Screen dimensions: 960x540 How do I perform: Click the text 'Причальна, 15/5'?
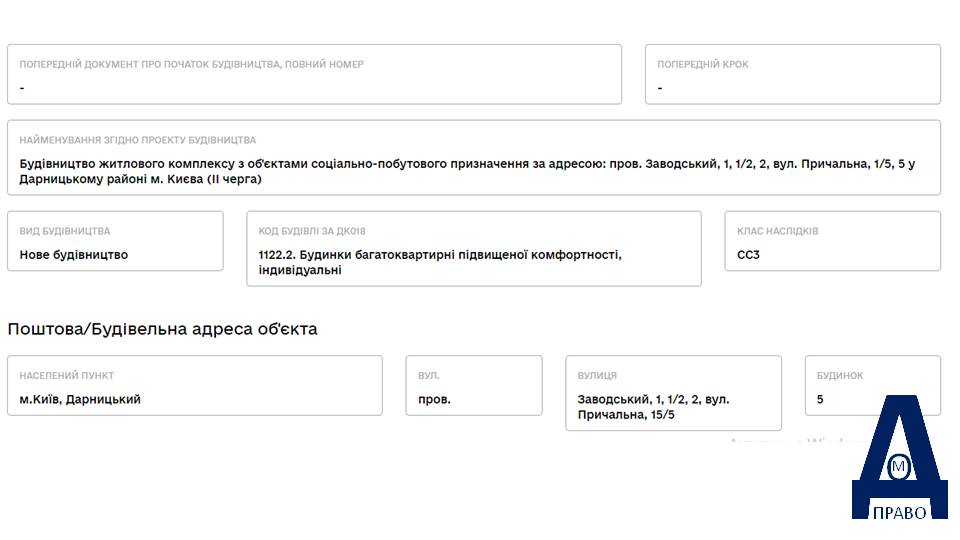pos(626,414)
